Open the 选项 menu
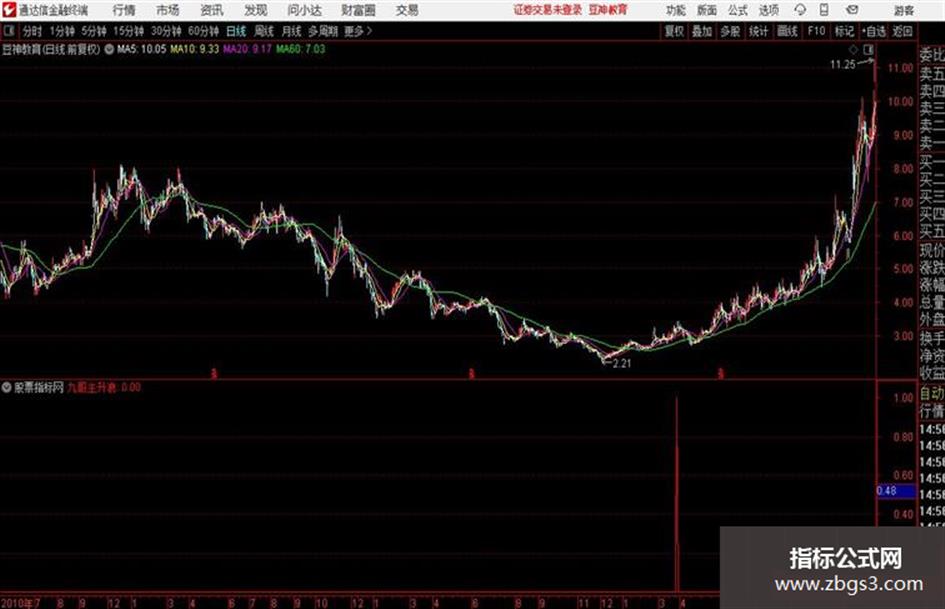Image resolution: width=945 pixels, height=609 pixels. pos(769,10)
